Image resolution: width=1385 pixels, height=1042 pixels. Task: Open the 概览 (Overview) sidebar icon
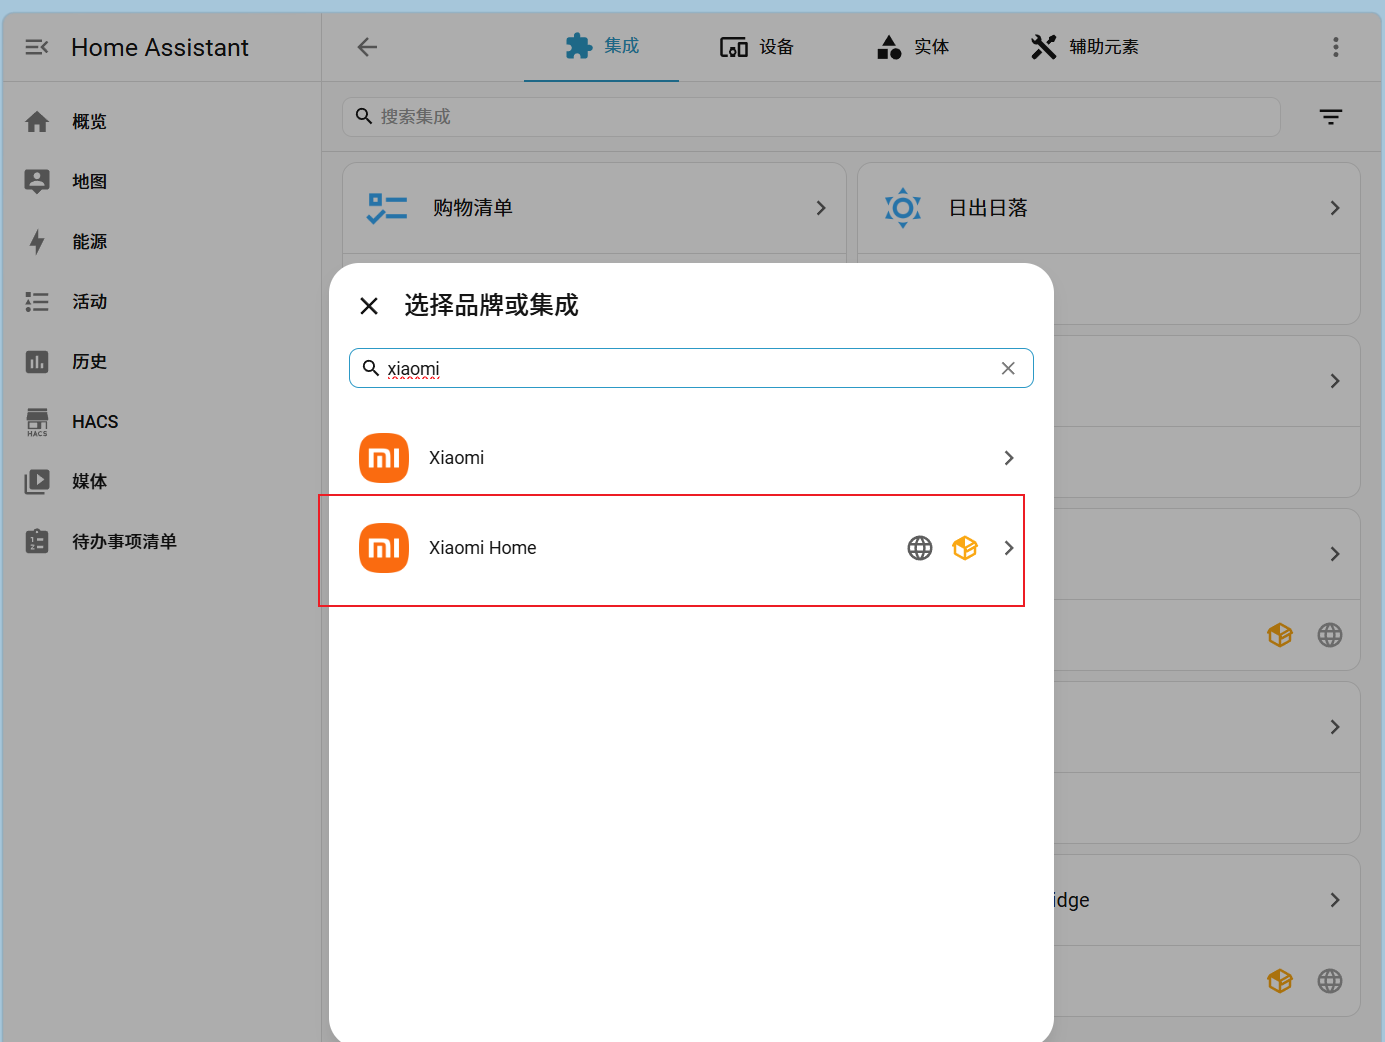(37, 121)
